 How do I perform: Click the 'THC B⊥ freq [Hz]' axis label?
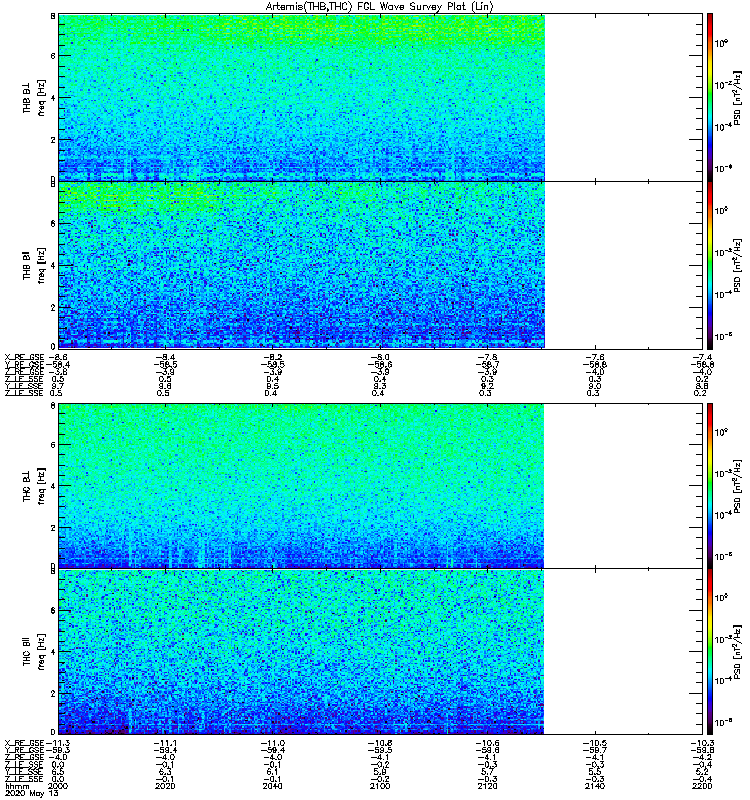34,486
